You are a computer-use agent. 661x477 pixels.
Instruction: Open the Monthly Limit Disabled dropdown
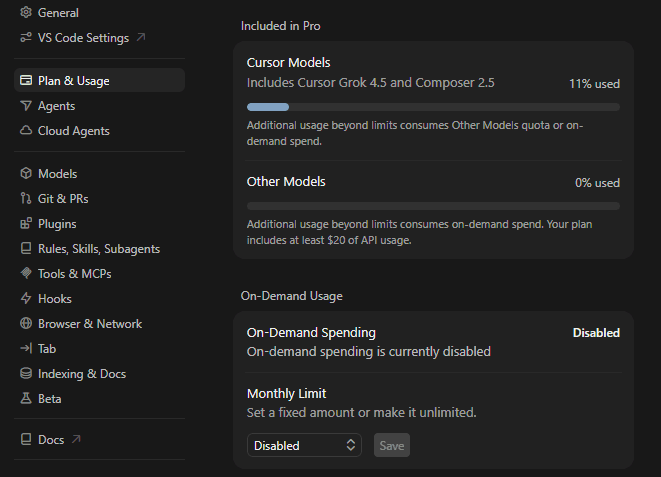304,445
